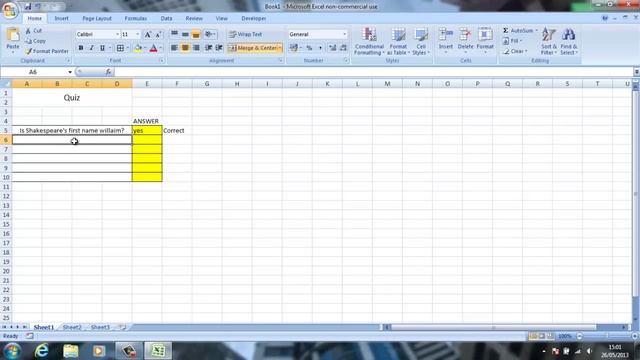Viewport: 640px width, 360px height.
Task: Click the zoom slider in status bar
Action: [607, 336]
